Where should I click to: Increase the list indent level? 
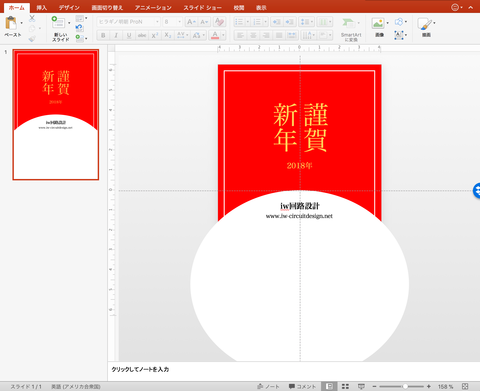pos(289,22)
